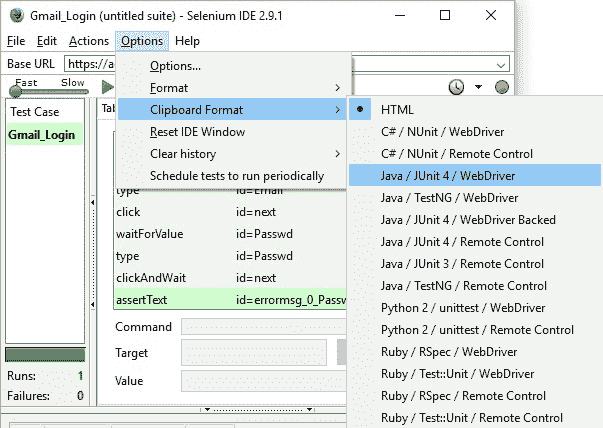The height and width of the screenshot is (428, 603).
Task: Select Java / JUnit 4 / WebDriver format
Action: click(475, 175)
